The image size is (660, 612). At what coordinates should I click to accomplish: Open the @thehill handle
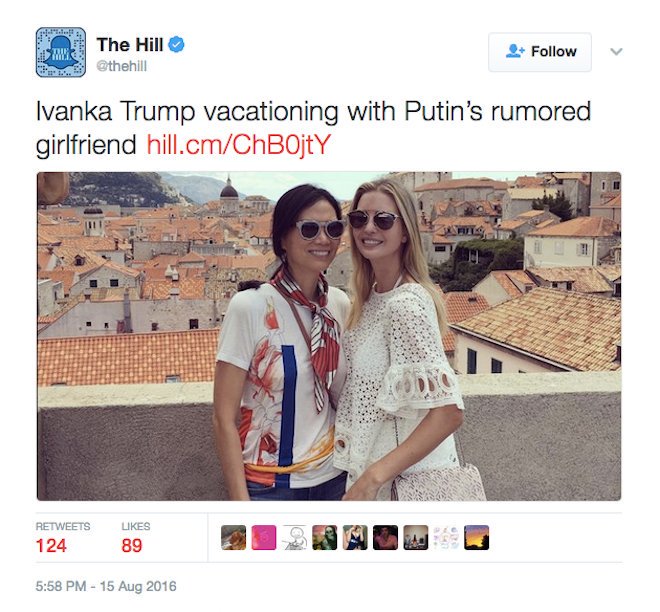(x=122, y=66)
